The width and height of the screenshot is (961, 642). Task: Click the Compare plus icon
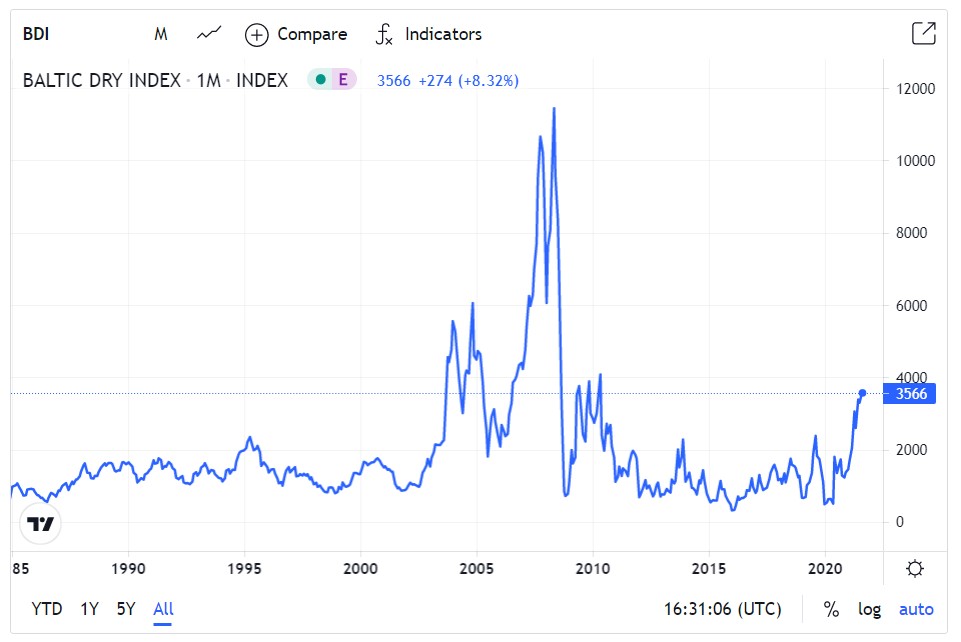[x=257, y=35]
